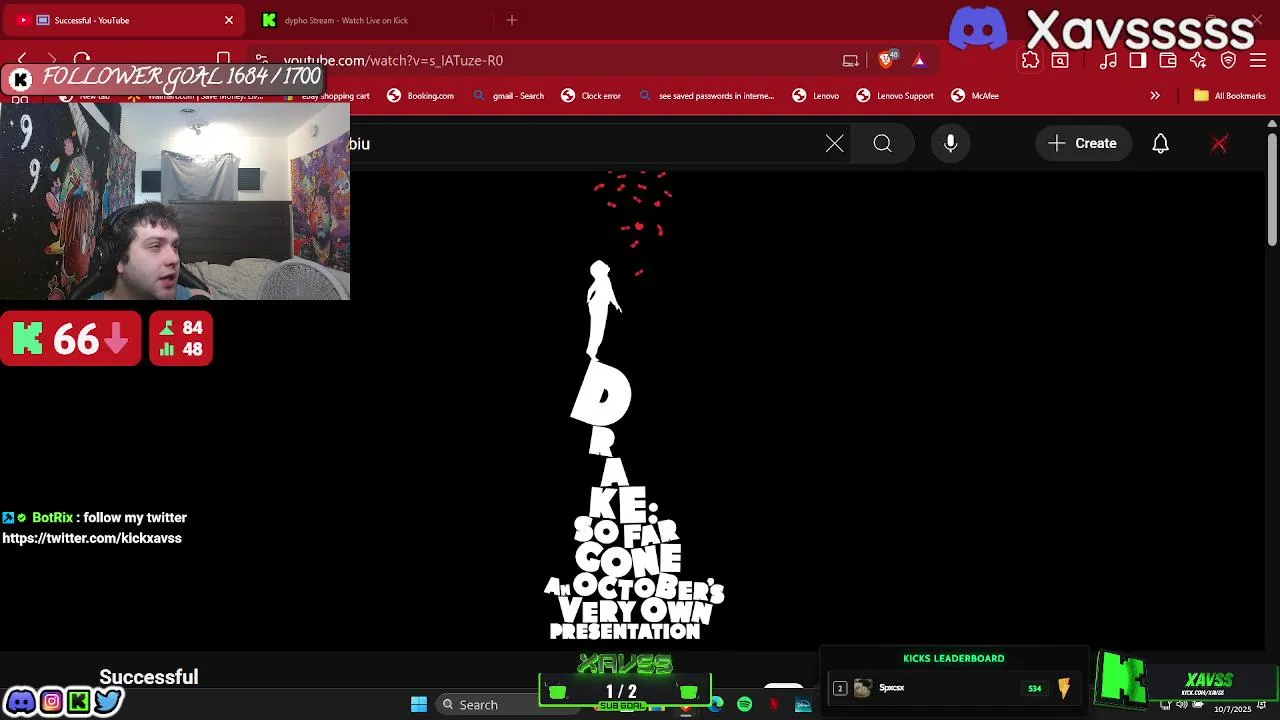Toggle the browser sidebar panel icon
1280x720 pixels.
click(x=1138, y=61)
